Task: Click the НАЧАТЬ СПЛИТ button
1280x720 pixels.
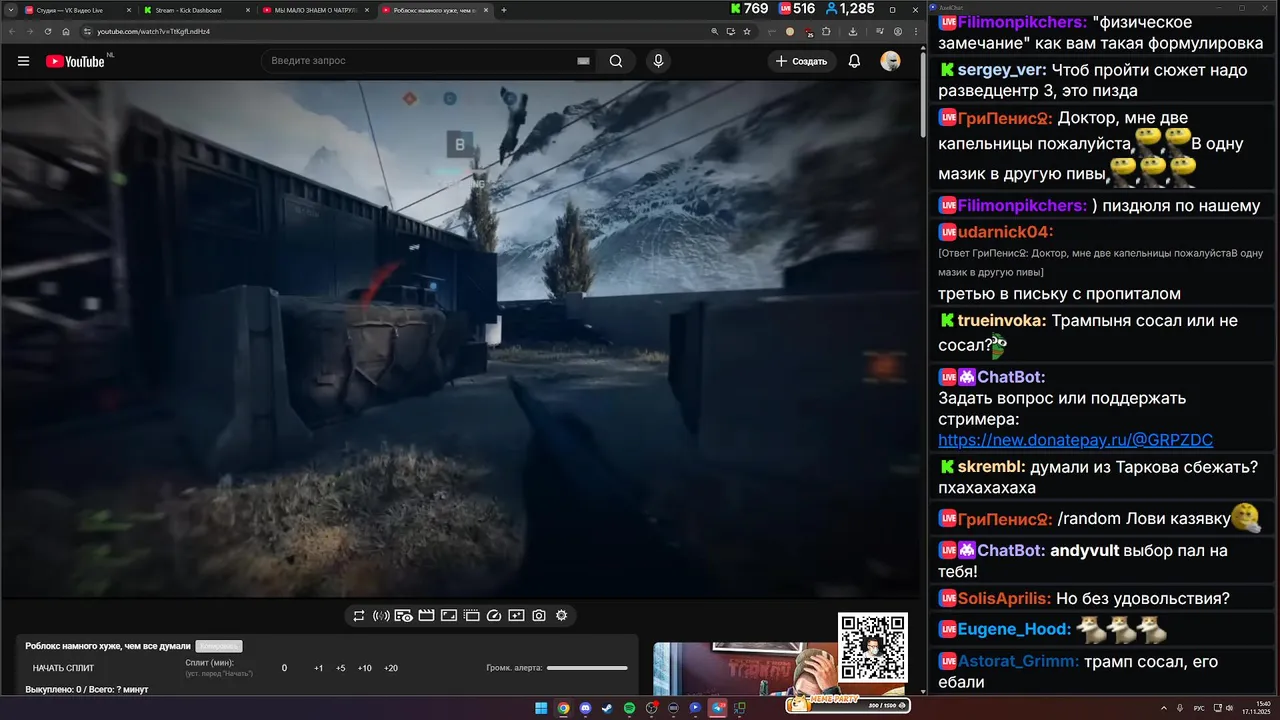Action: click(x=63, y=668)
